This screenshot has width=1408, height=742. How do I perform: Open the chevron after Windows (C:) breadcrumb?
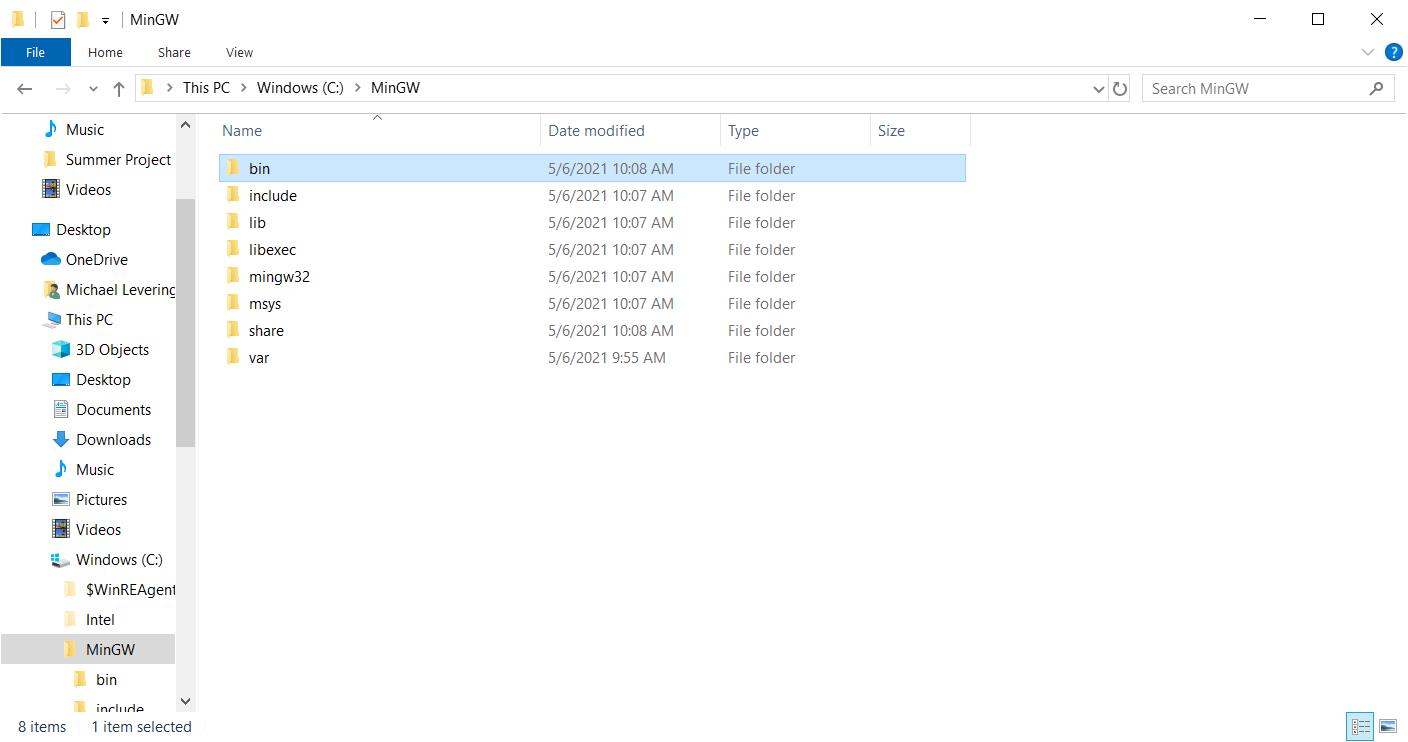(357, 88)
